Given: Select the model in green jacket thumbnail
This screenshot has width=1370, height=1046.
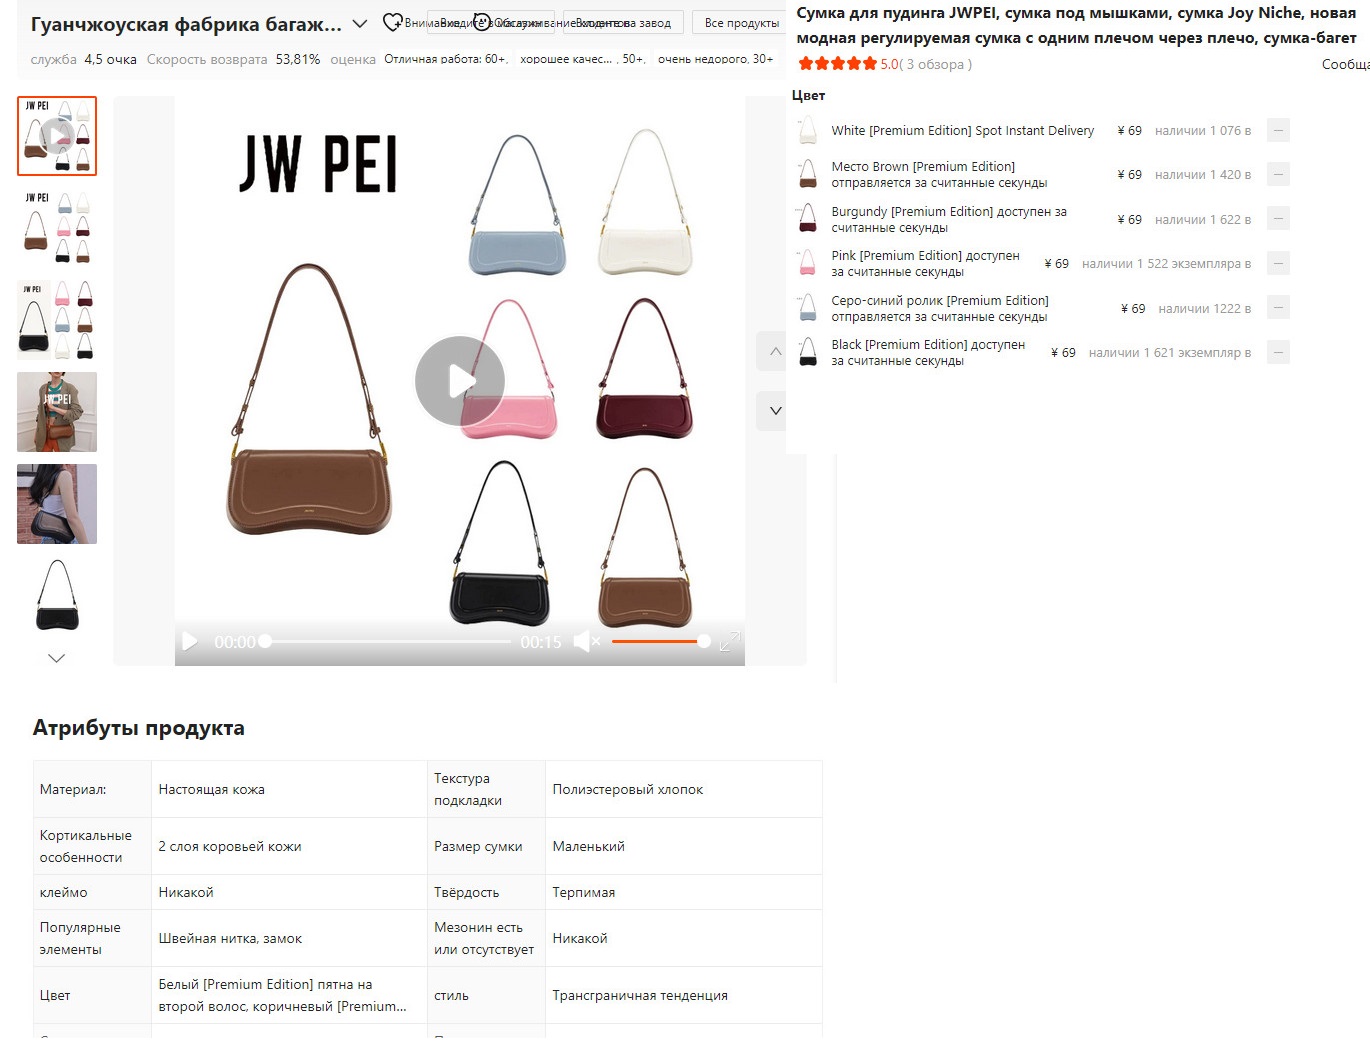Looking at the screenshot, I should (57, 412).
